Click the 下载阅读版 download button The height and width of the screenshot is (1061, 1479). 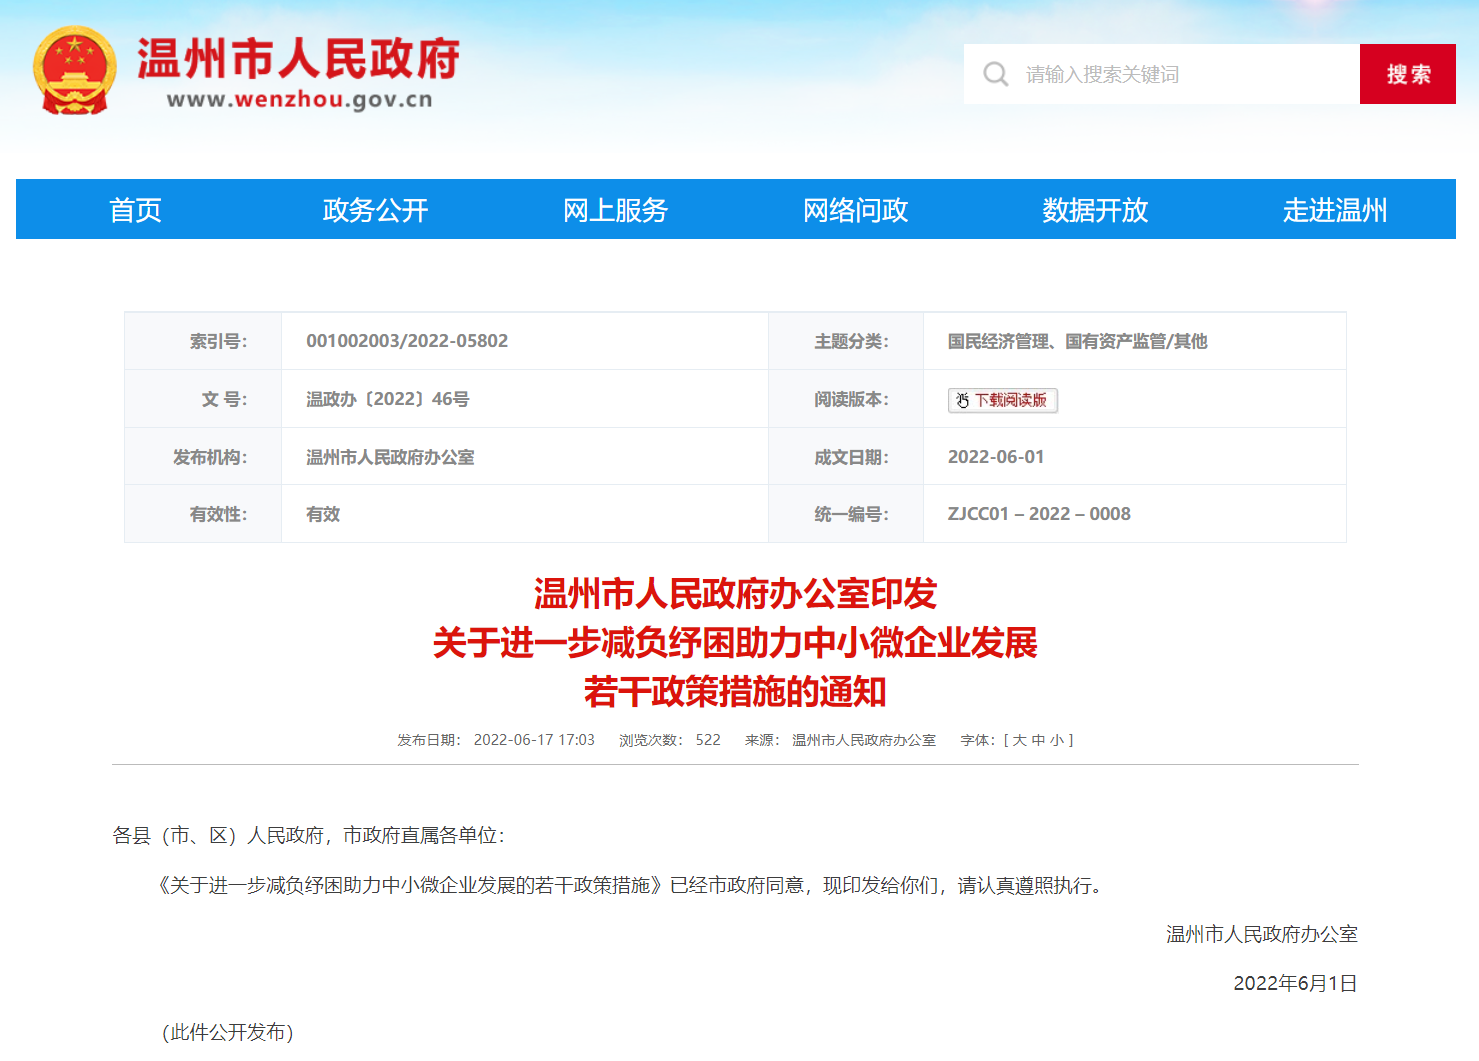point(1002,400)
